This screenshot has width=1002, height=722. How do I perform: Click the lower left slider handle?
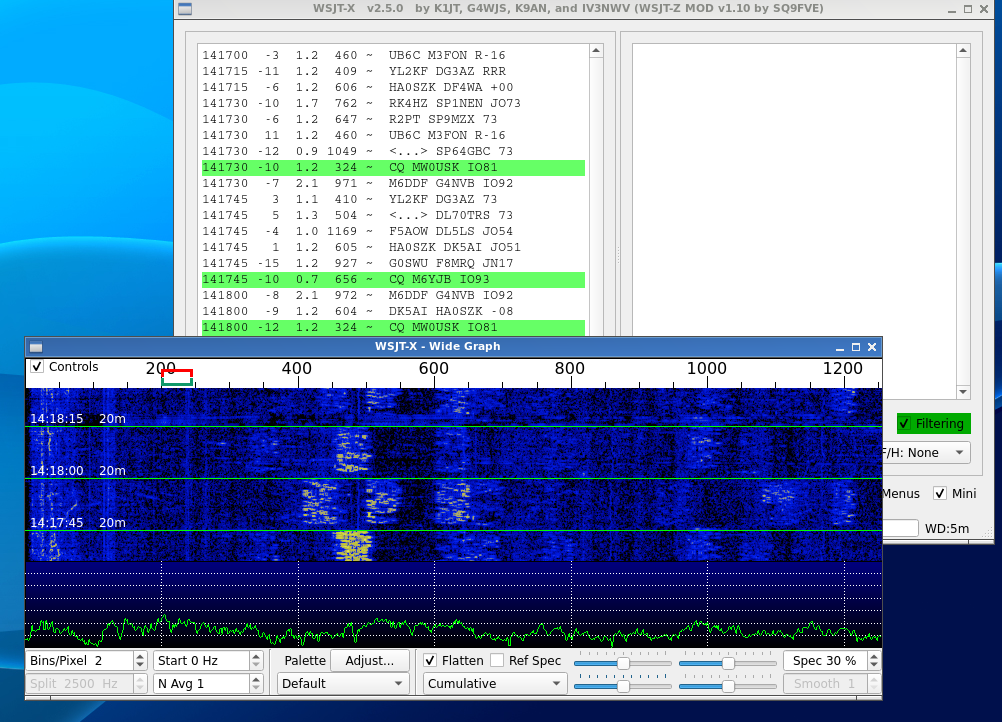(x=624, y=686)
